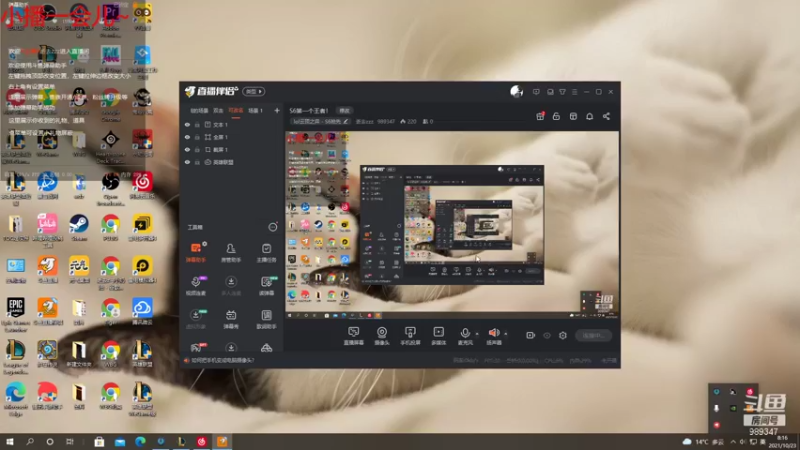Image resolution: width=800 pixels, height=450 pixels.
Task: Open the 歌词助手 tool
Action: (266, 319)
